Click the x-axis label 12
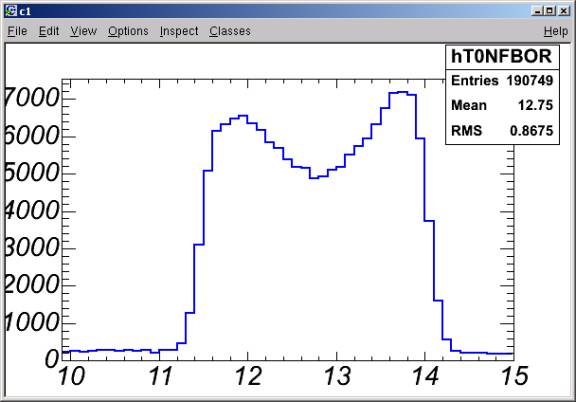Viewport: 576px width, 402px height. point(248,376)
